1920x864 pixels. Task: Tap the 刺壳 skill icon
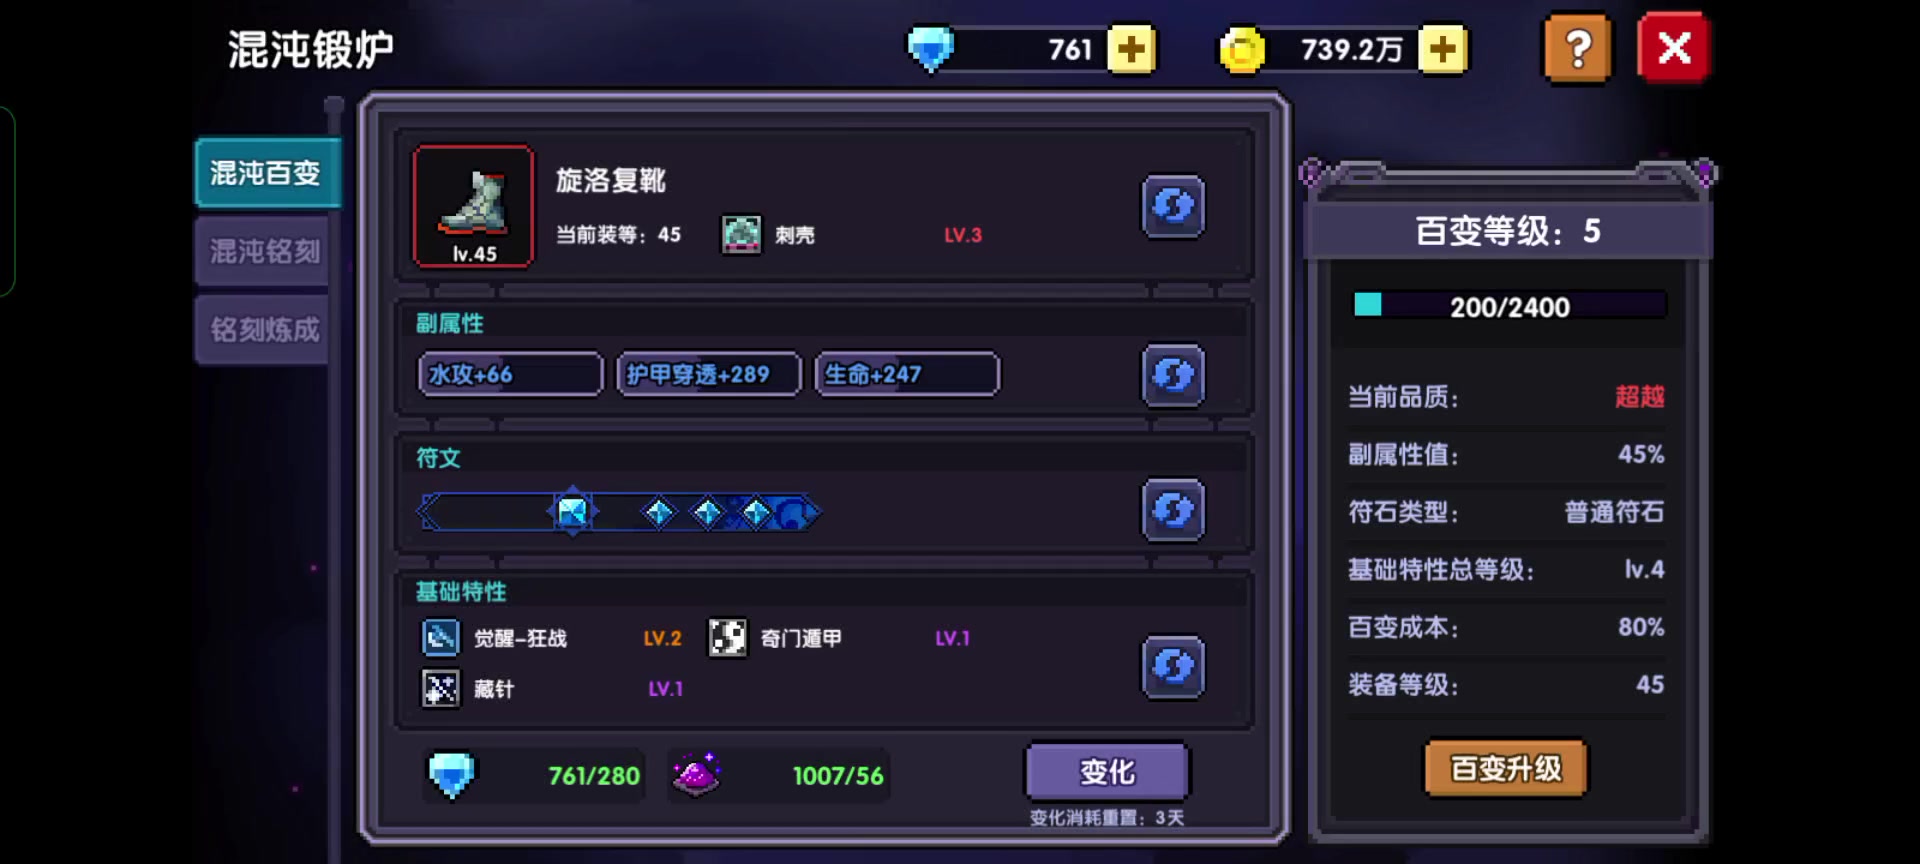(x=741, y=235)
